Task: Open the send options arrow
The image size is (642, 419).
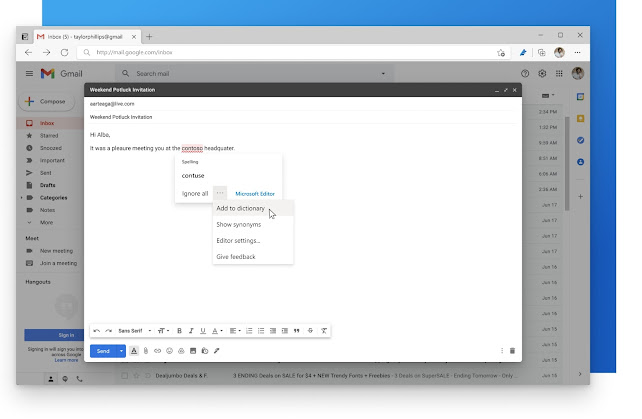Action: point(121,351)
